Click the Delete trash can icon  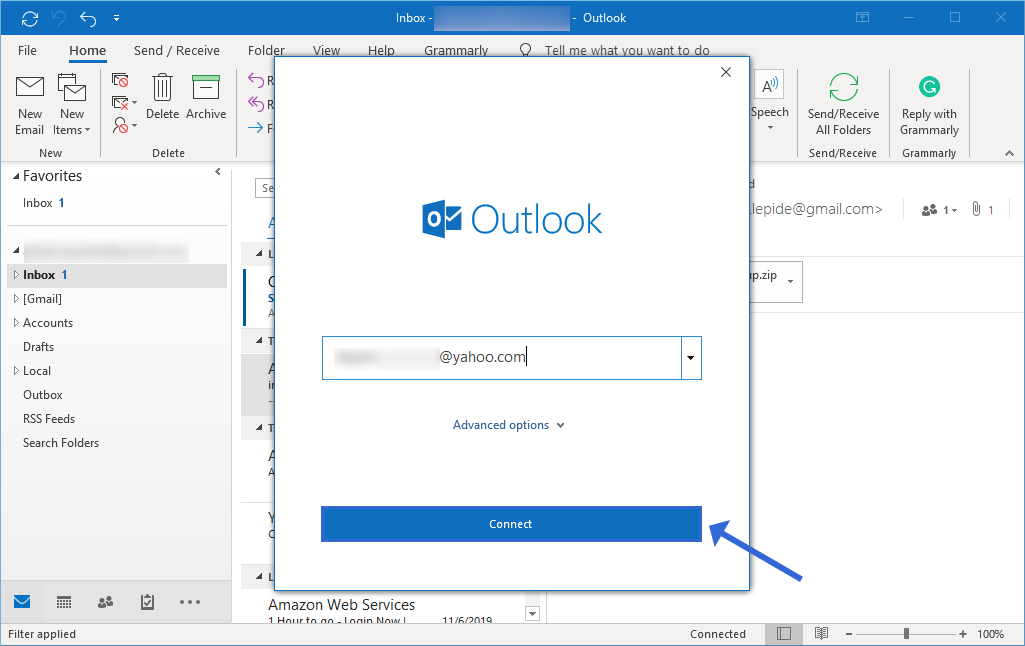click(162, 88)
